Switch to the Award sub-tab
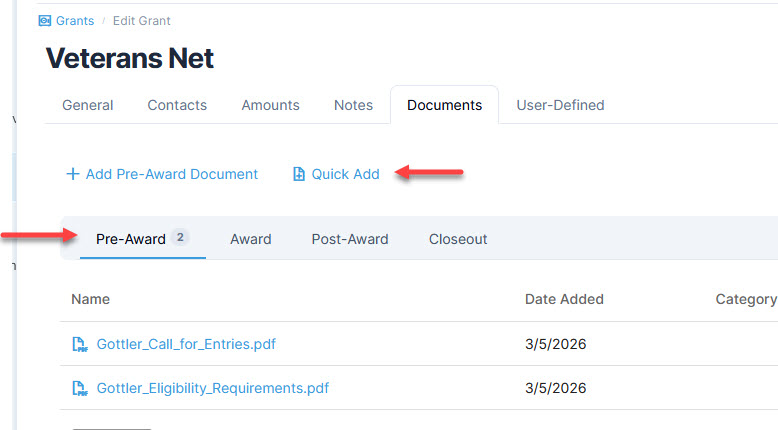This screenshot has width=778, height=430. 250,239
